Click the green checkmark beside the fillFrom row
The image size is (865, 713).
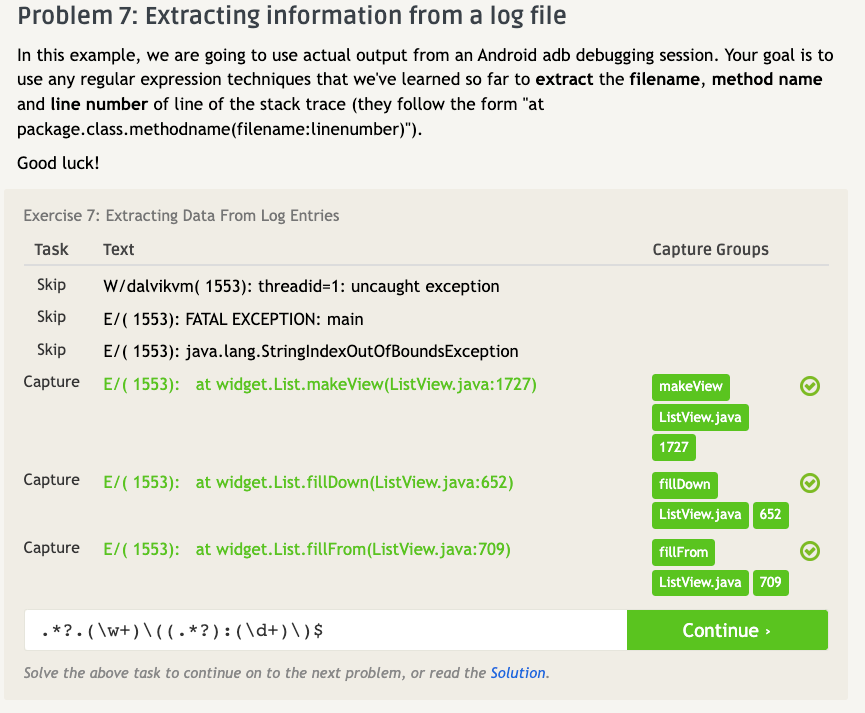[811, 551]
